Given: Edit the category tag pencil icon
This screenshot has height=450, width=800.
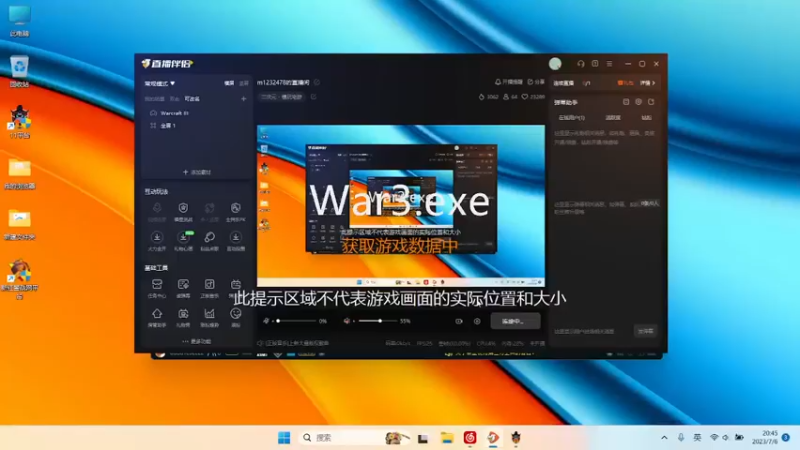Looking at the screenshot, I should (x=313, y=96).
